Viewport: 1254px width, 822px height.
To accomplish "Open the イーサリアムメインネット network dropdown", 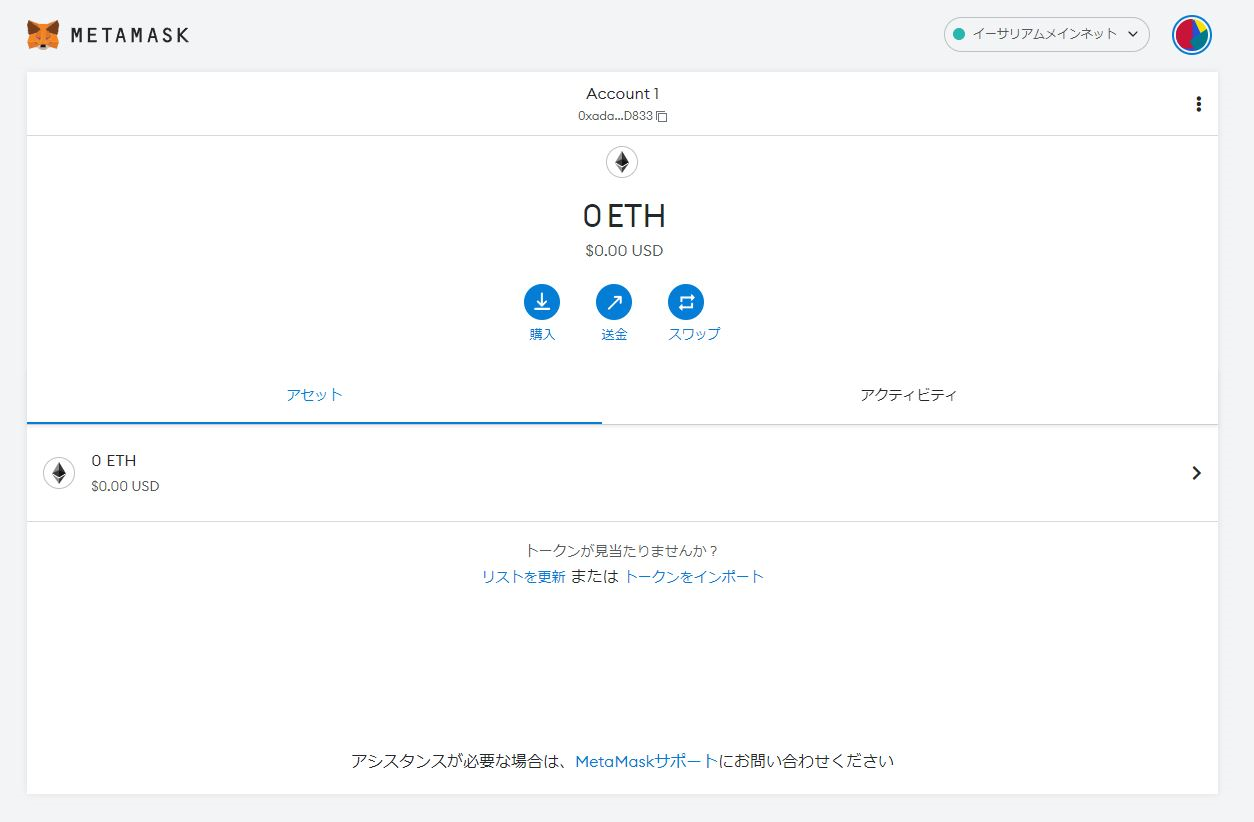I will (x=1046, y=34).
